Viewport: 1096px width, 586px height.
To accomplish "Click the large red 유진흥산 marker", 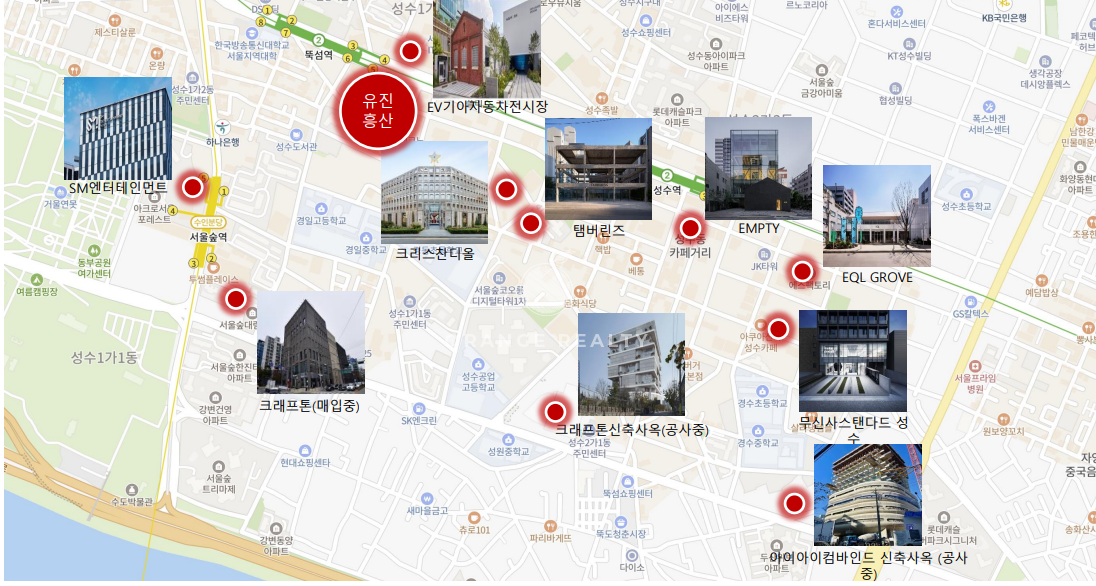I will pos(378,111).
